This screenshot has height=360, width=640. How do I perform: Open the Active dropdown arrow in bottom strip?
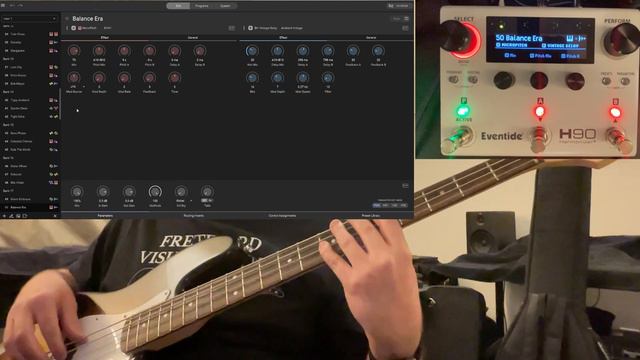tap(191, 200)
